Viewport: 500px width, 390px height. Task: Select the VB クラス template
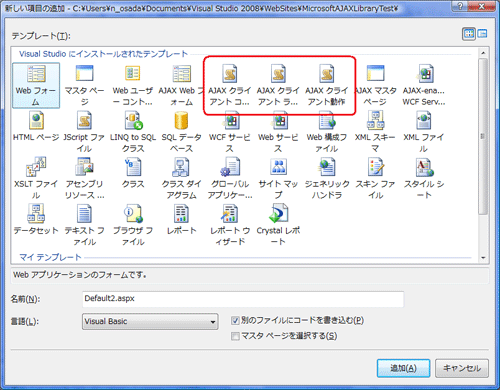tap(133, 173)
